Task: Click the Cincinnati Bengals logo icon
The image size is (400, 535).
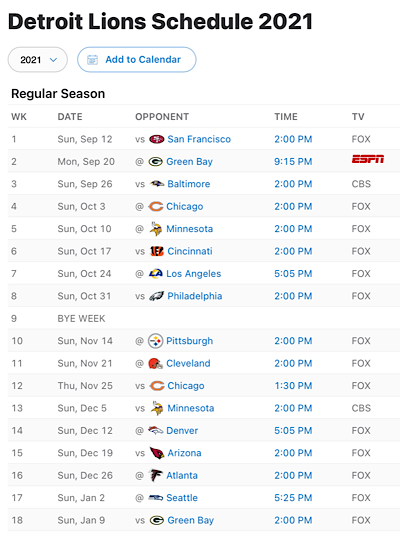Action: [157, 251]
